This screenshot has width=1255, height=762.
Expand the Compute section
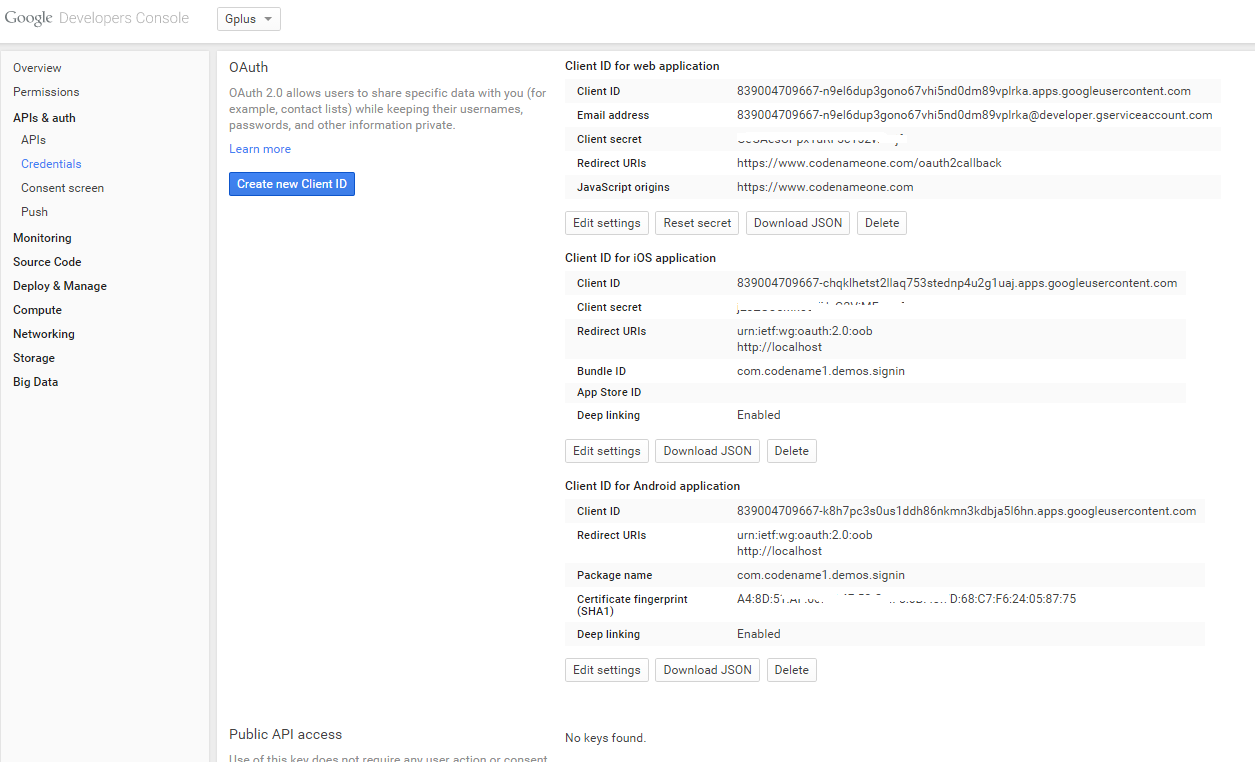point(37,310)
